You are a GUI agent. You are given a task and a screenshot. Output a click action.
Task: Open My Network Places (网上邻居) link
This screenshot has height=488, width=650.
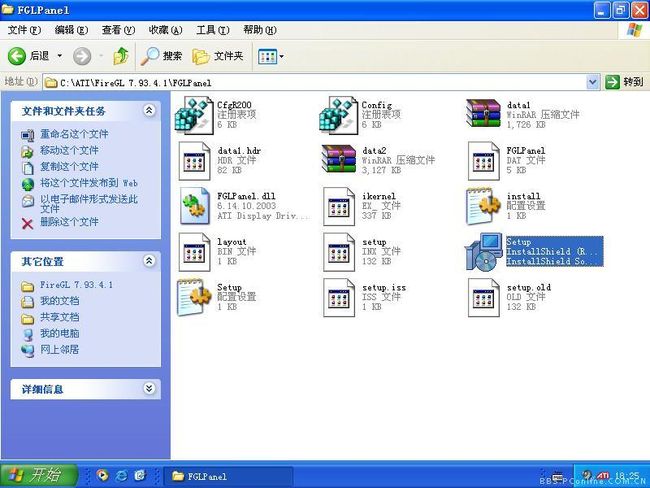pos(59,350)
